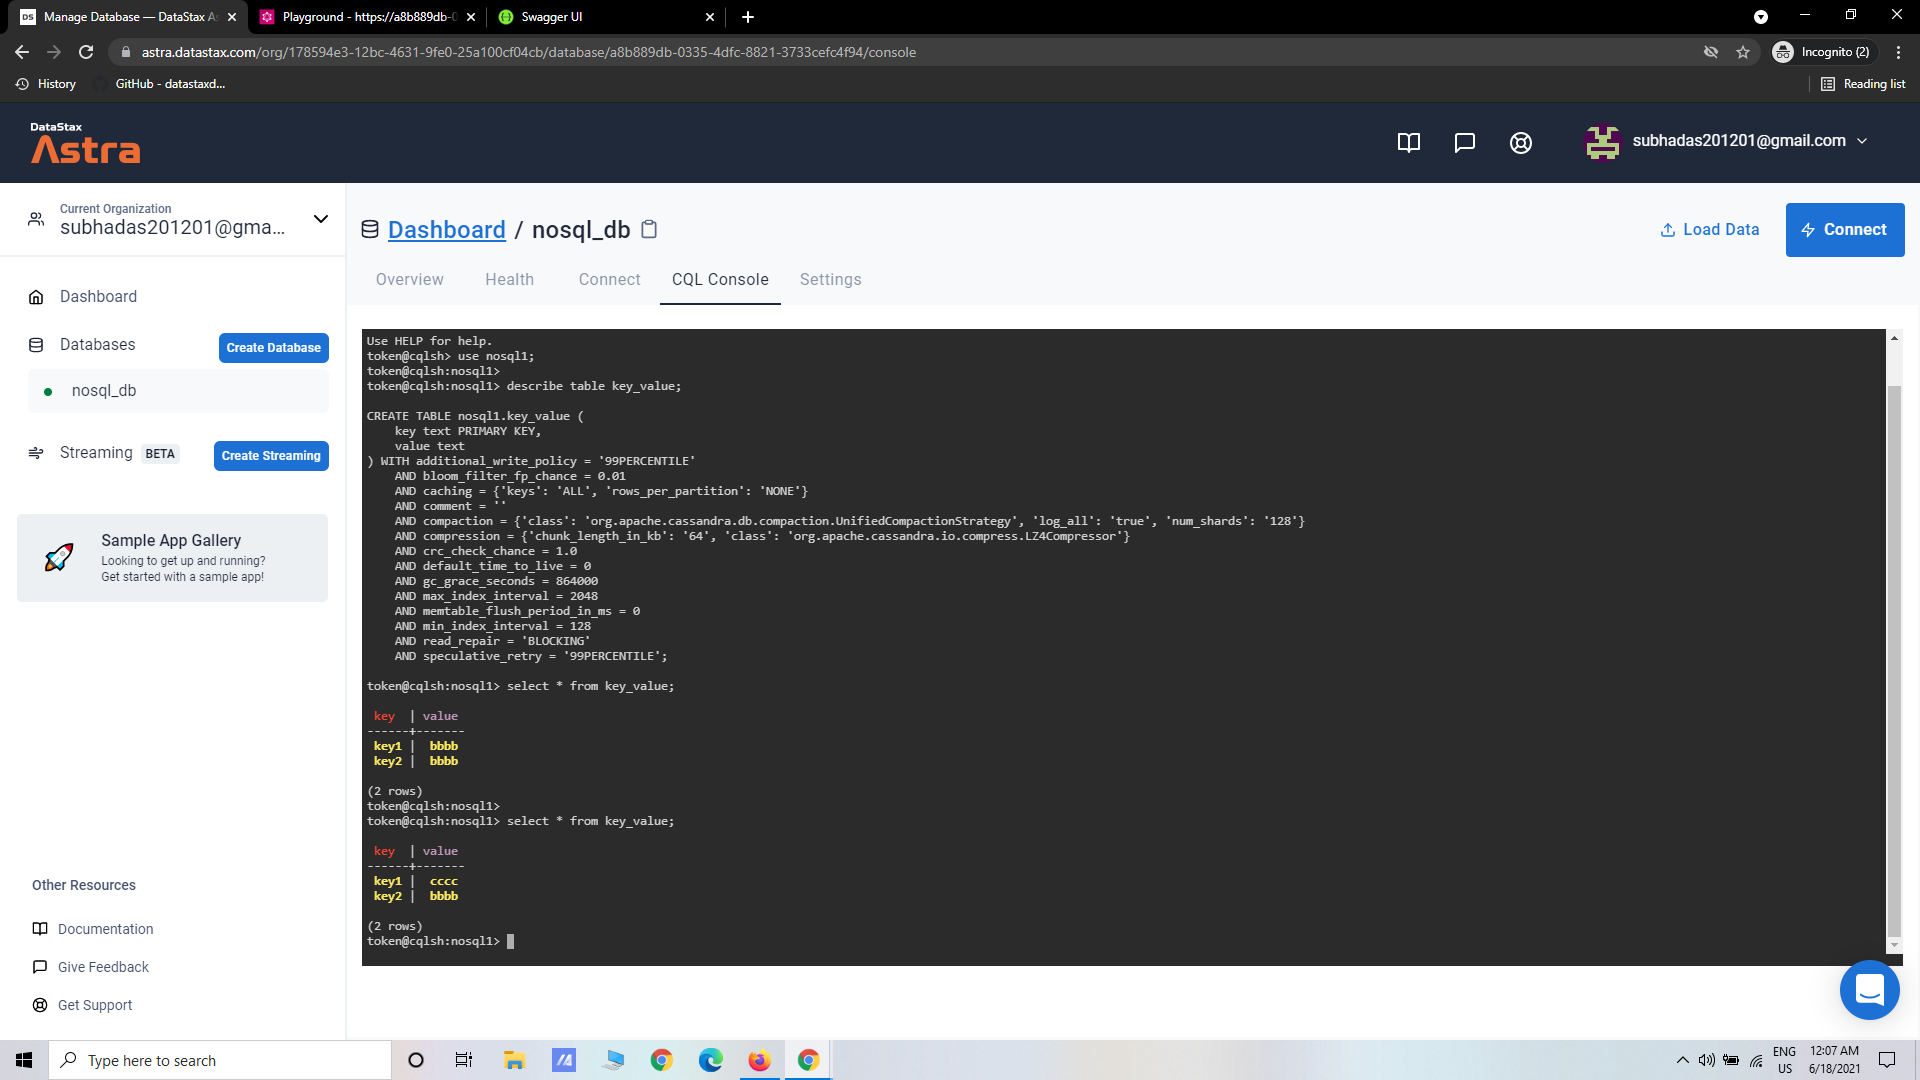1920x1080 pixels.
Task: Copy database name using the clipboard icon
Action: tap(649, 229)
